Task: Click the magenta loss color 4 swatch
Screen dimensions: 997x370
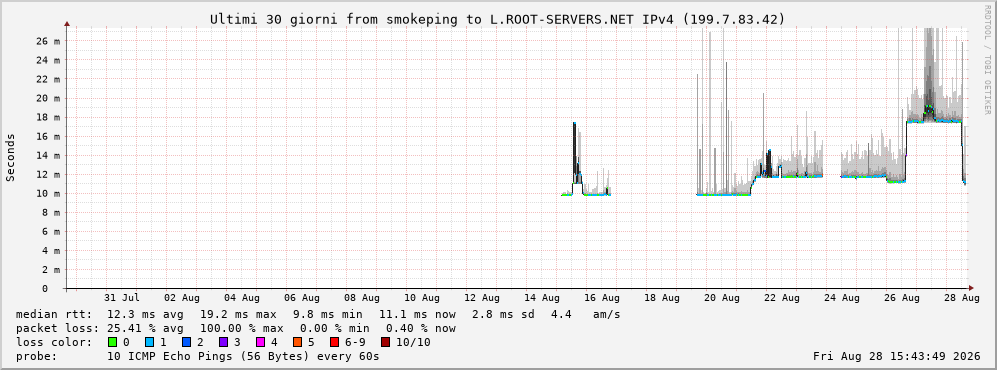Action: point(261,343)
